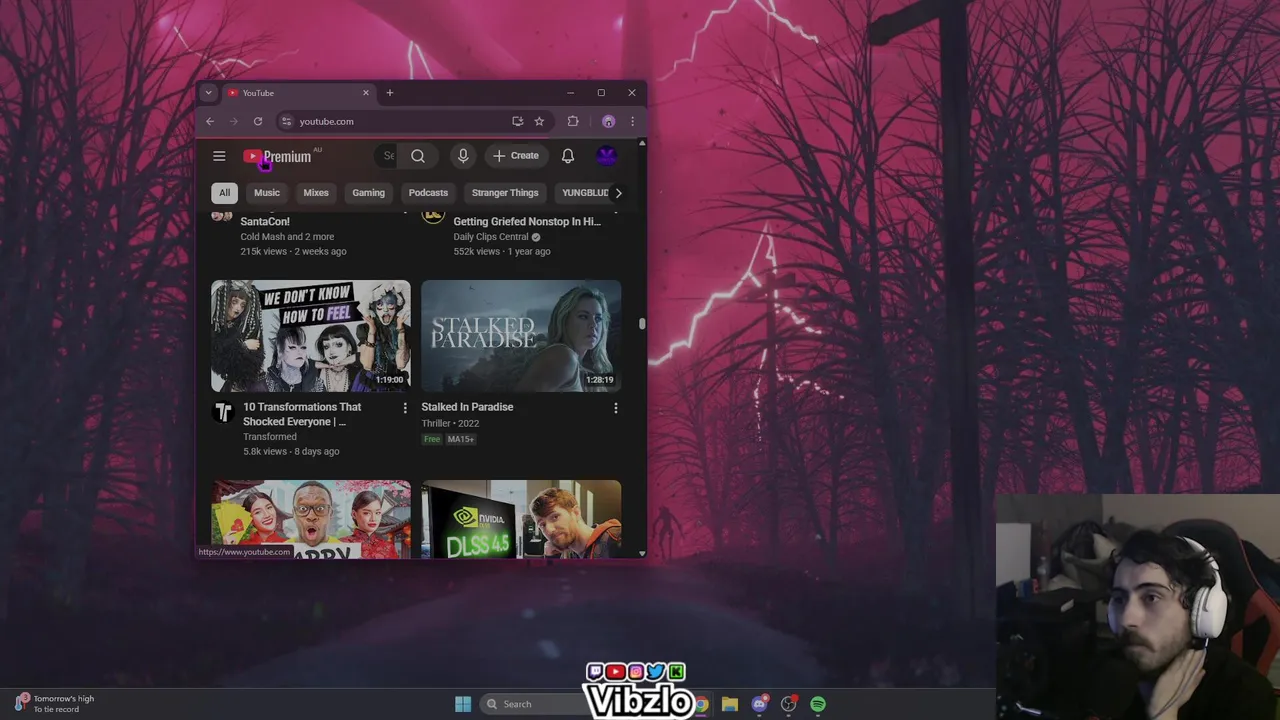
Task: Click the Thriller • 2022 text
Action: [450, 424]
